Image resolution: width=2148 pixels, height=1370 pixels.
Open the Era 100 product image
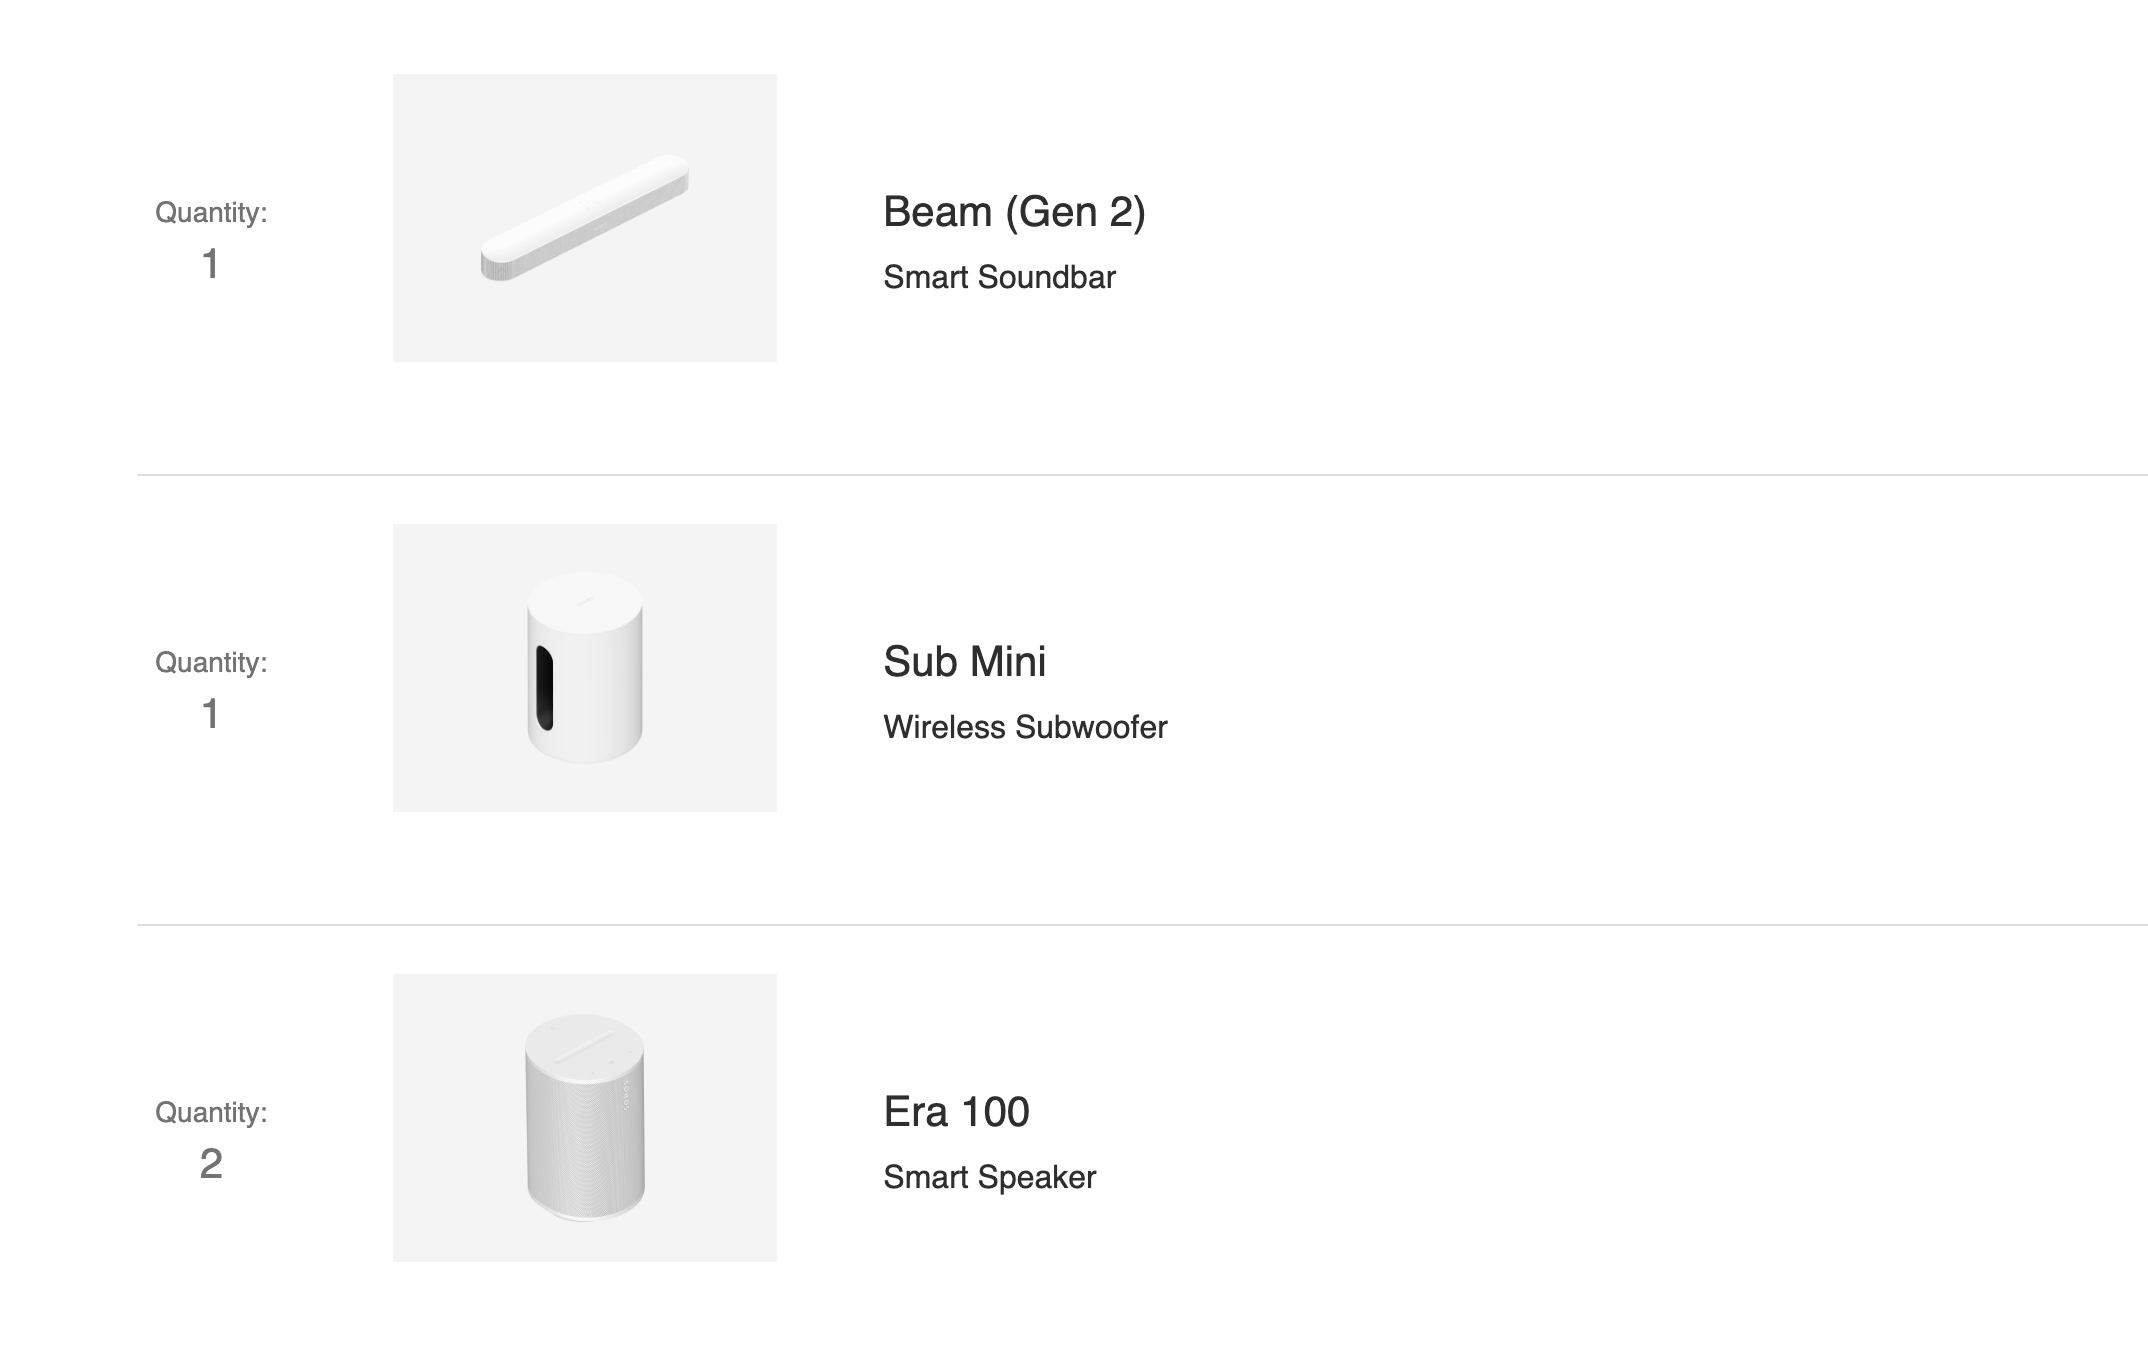coord(584,1118)
